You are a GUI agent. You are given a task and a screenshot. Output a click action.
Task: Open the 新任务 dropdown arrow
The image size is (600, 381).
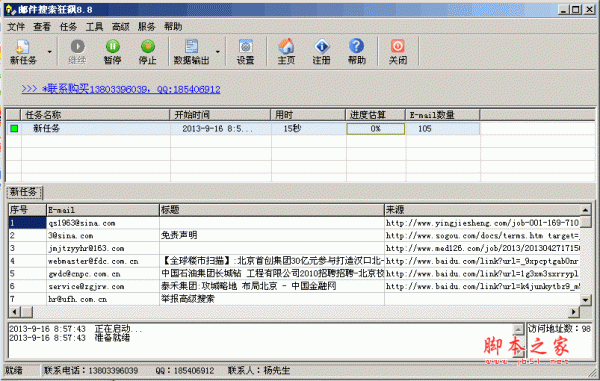(49, 52)
